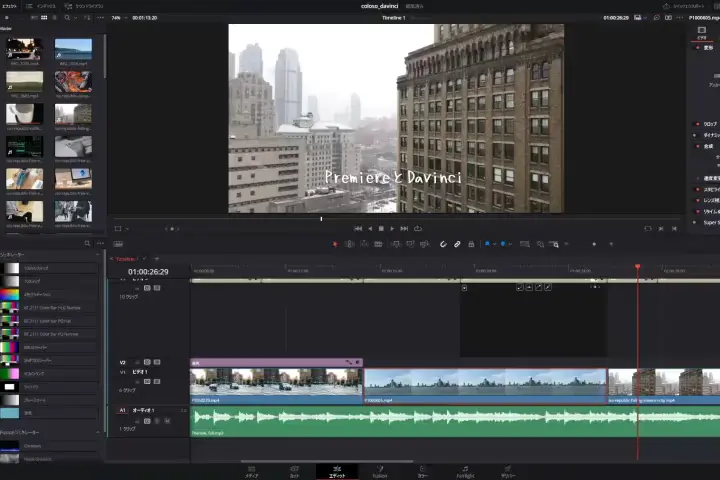Image resolution: width=720 pixels, height=480 pixels.
Task: Play the timeline forward
Action: [x=392, y=228]
